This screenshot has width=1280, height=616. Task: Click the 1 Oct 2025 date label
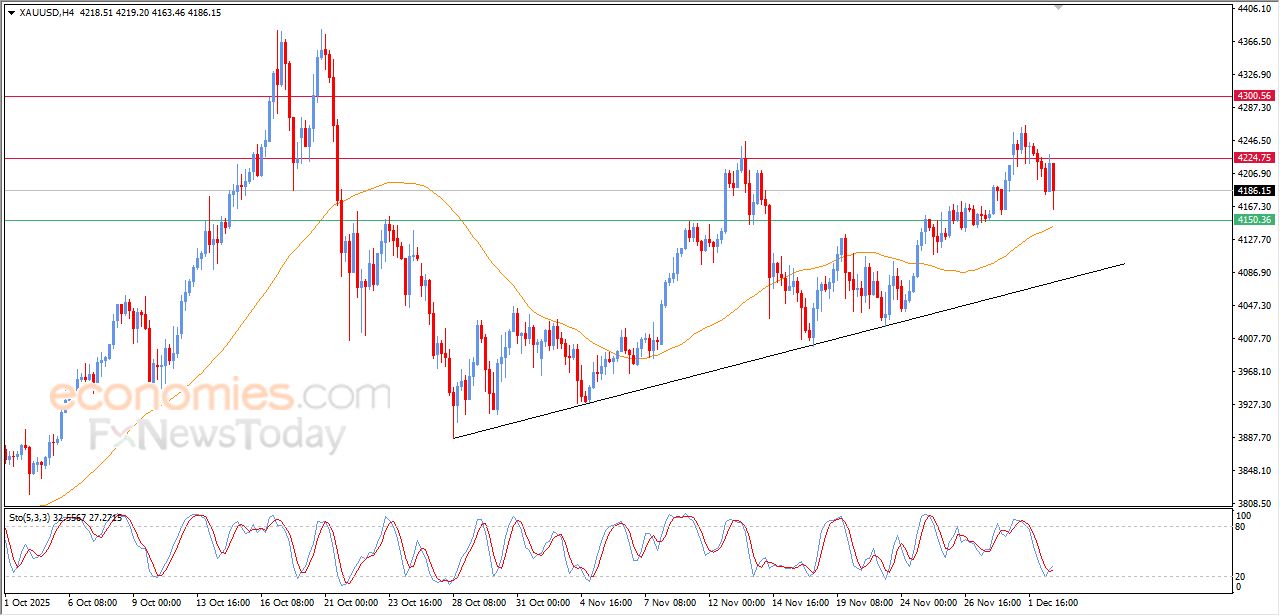click(27, 603)
